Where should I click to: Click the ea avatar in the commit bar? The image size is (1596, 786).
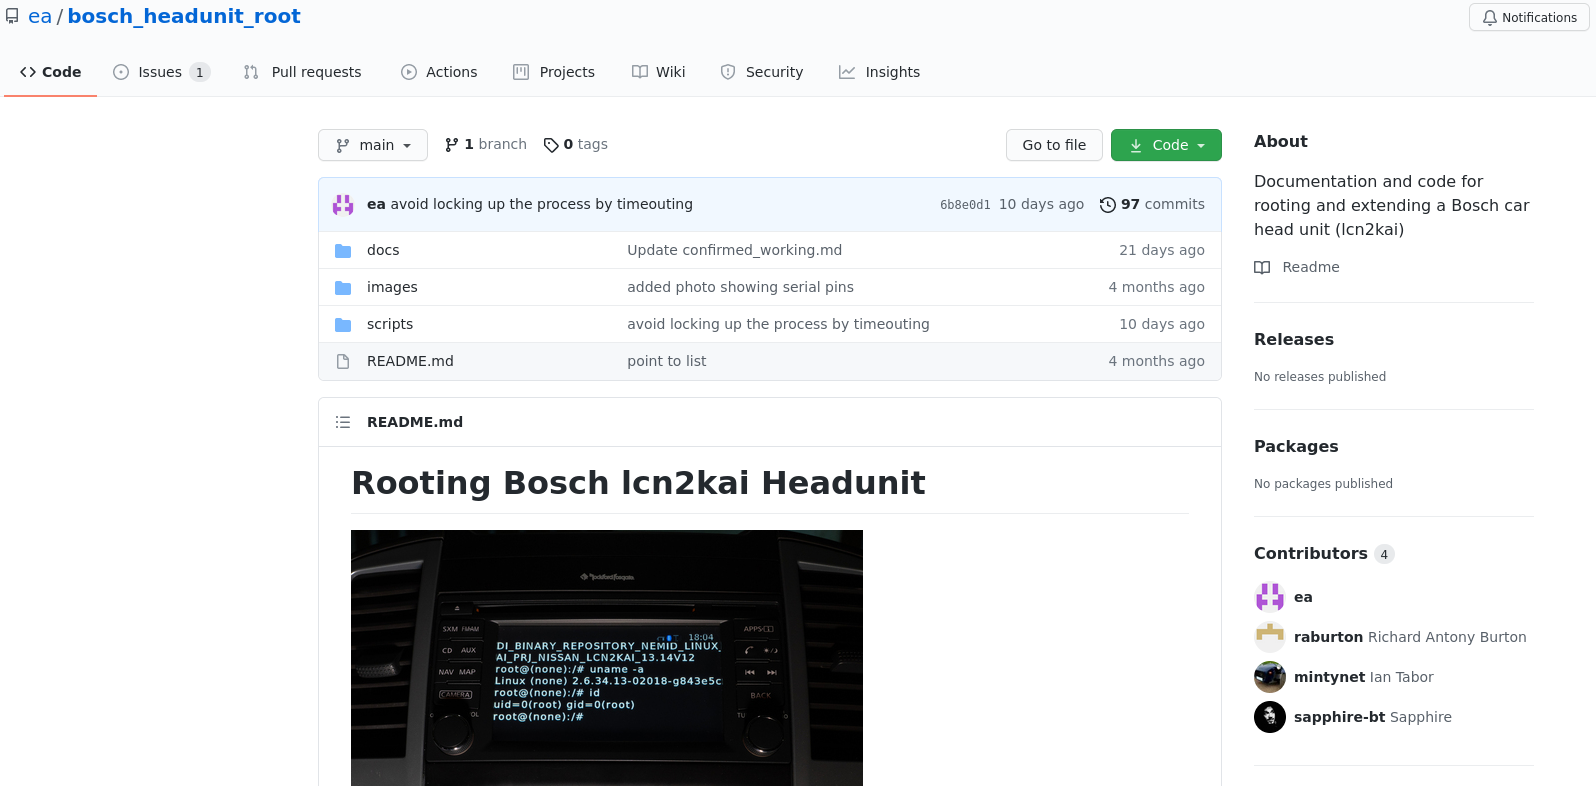point(343,204)
